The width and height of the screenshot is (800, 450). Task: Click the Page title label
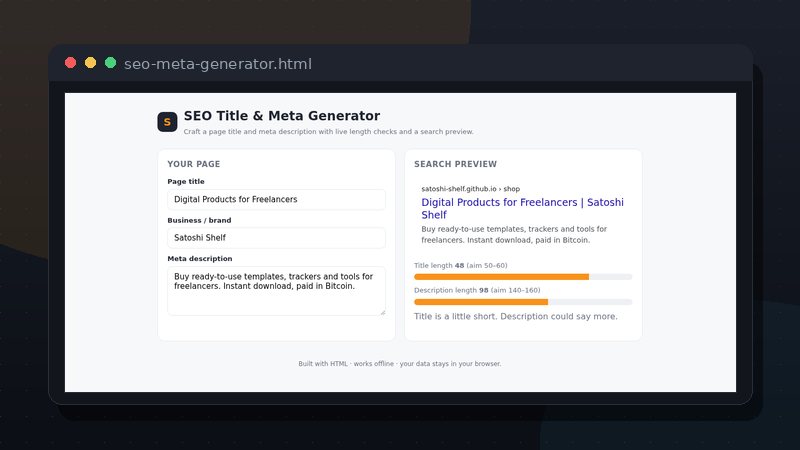pyautogui.click(x=186, y=182)
